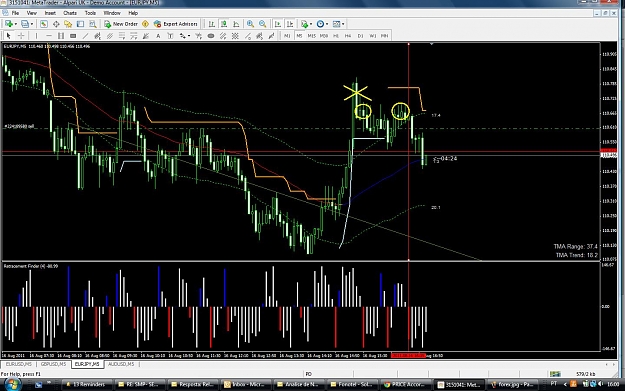Select the arrow cursor tool

(8, 36)
